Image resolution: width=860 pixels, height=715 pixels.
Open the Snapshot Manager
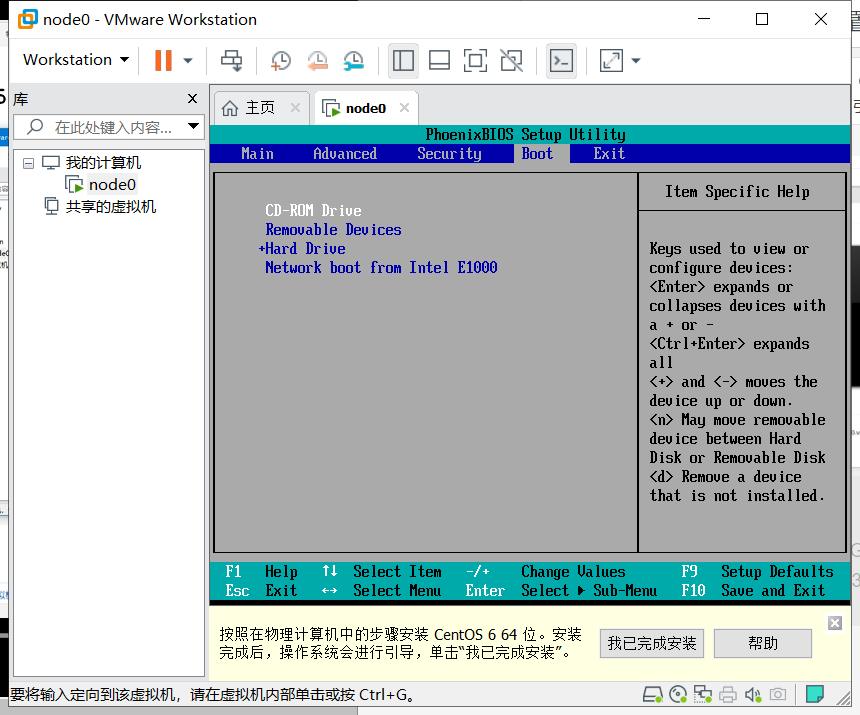(353, 60)
